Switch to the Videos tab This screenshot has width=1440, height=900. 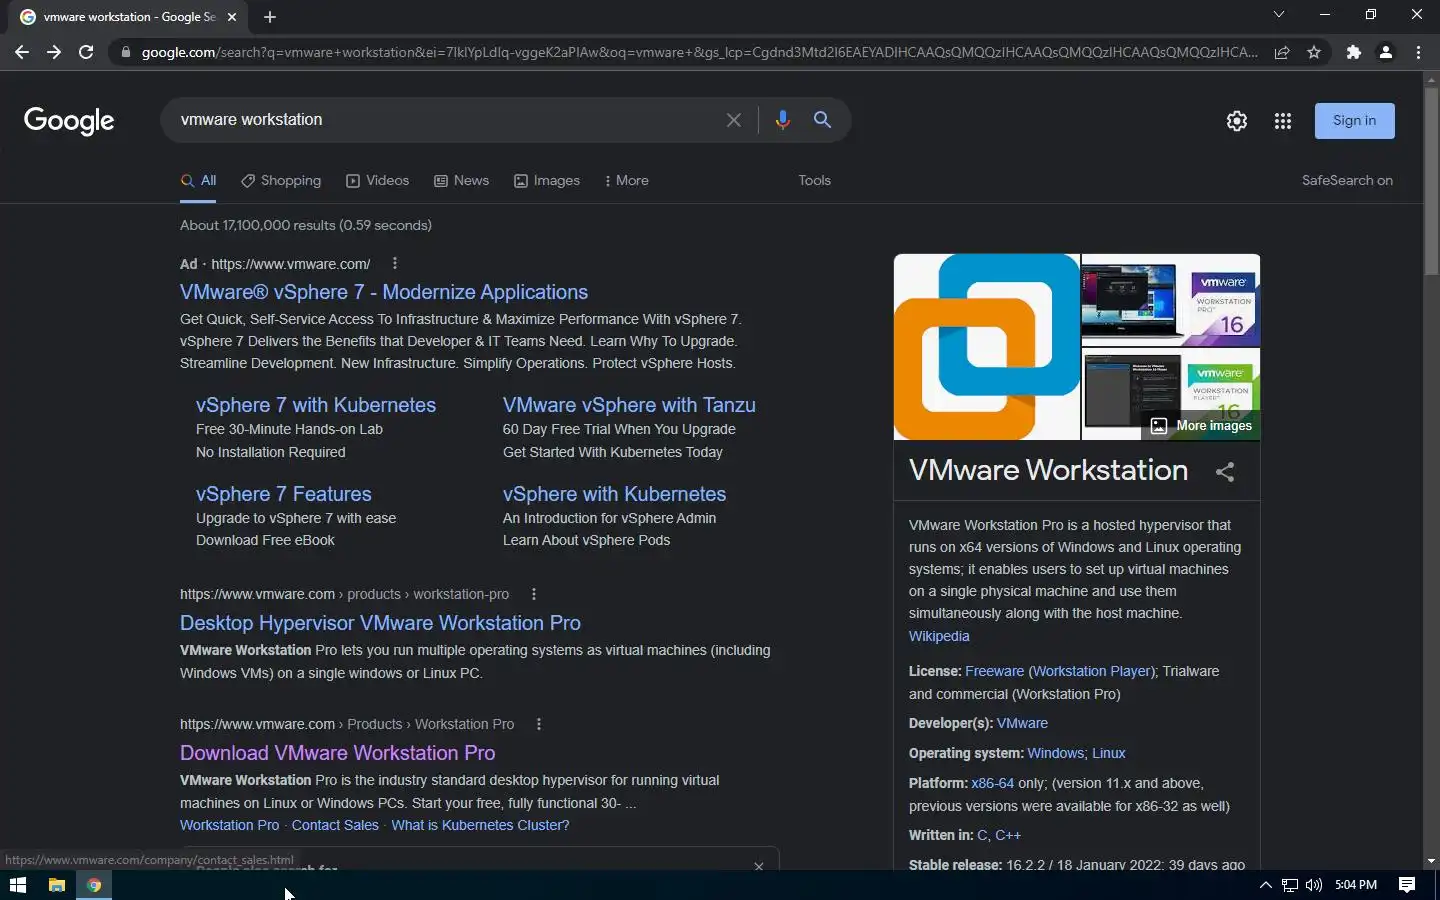pos(377,181)
